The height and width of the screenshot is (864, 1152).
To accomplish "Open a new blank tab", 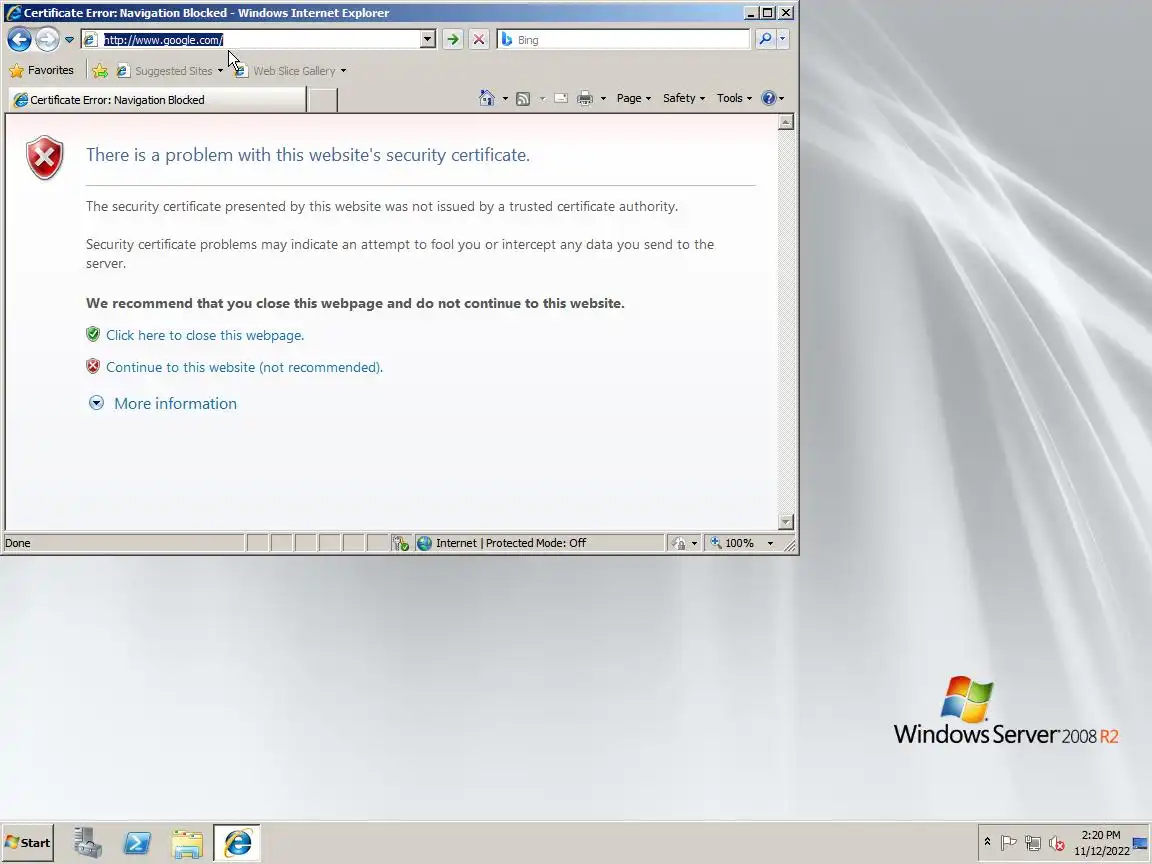I will tap(323, 101).
